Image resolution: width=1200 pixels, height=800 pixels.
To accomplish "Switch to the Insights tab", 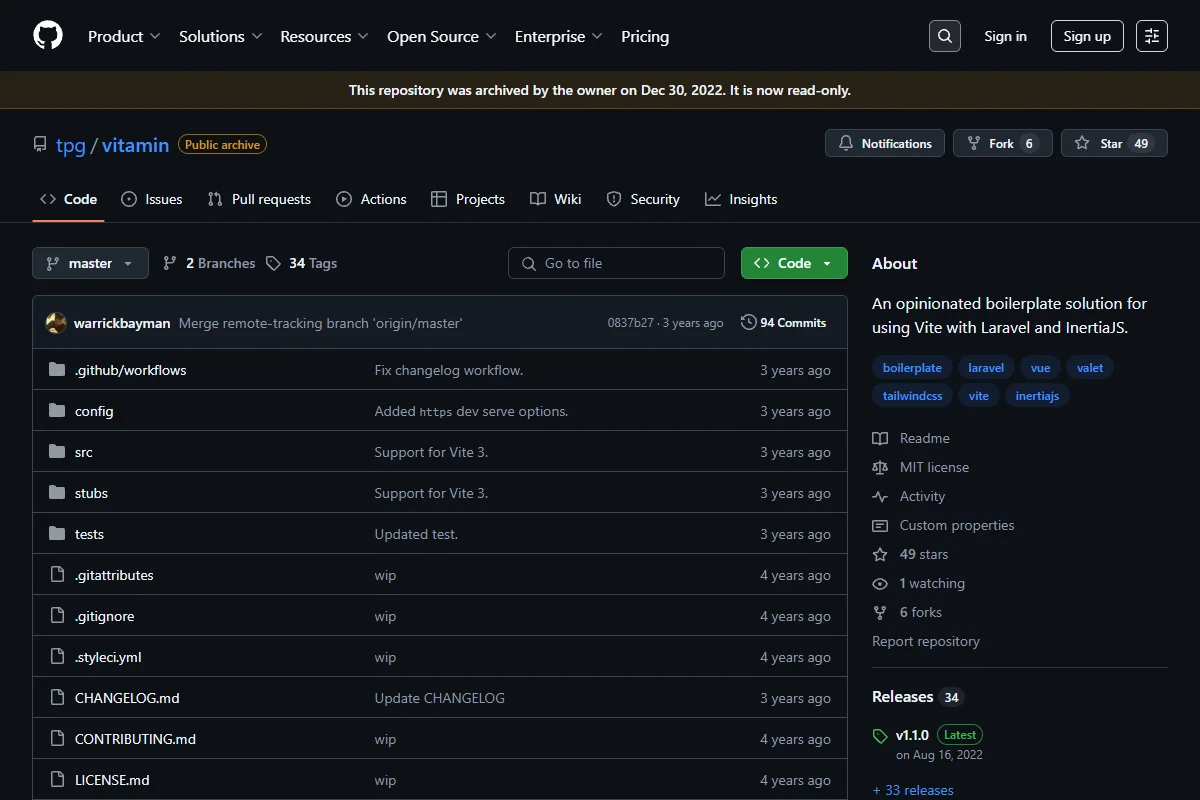I will (x=741, y=199).
